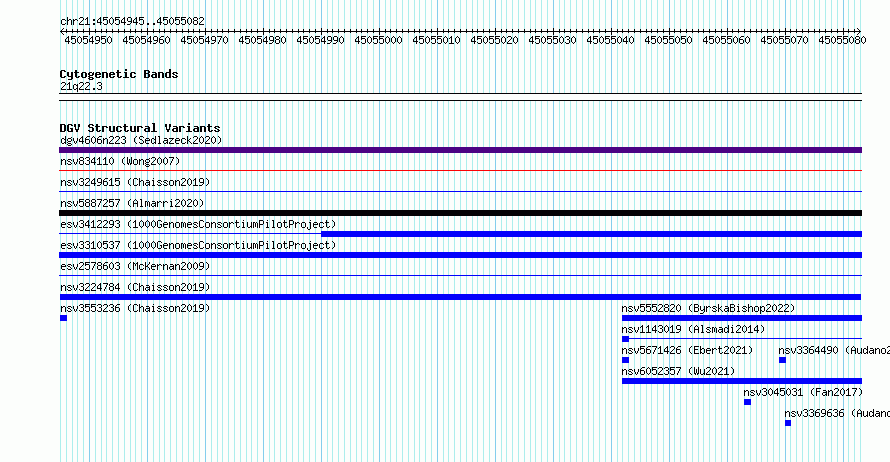Click ruler position 45055080
Screen dimensions: 890x462
point(842,40)
